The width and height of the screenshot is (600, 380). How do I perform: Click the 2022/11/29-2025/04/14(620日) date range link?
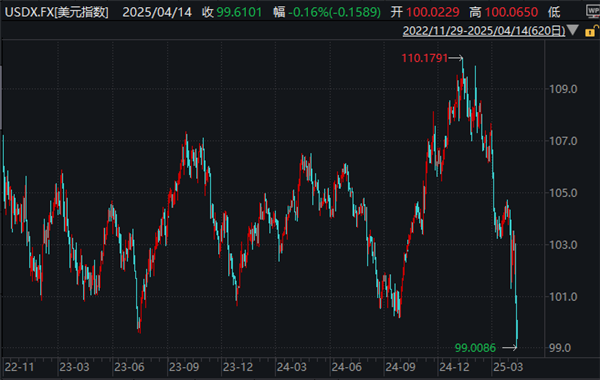coord(484,31)
